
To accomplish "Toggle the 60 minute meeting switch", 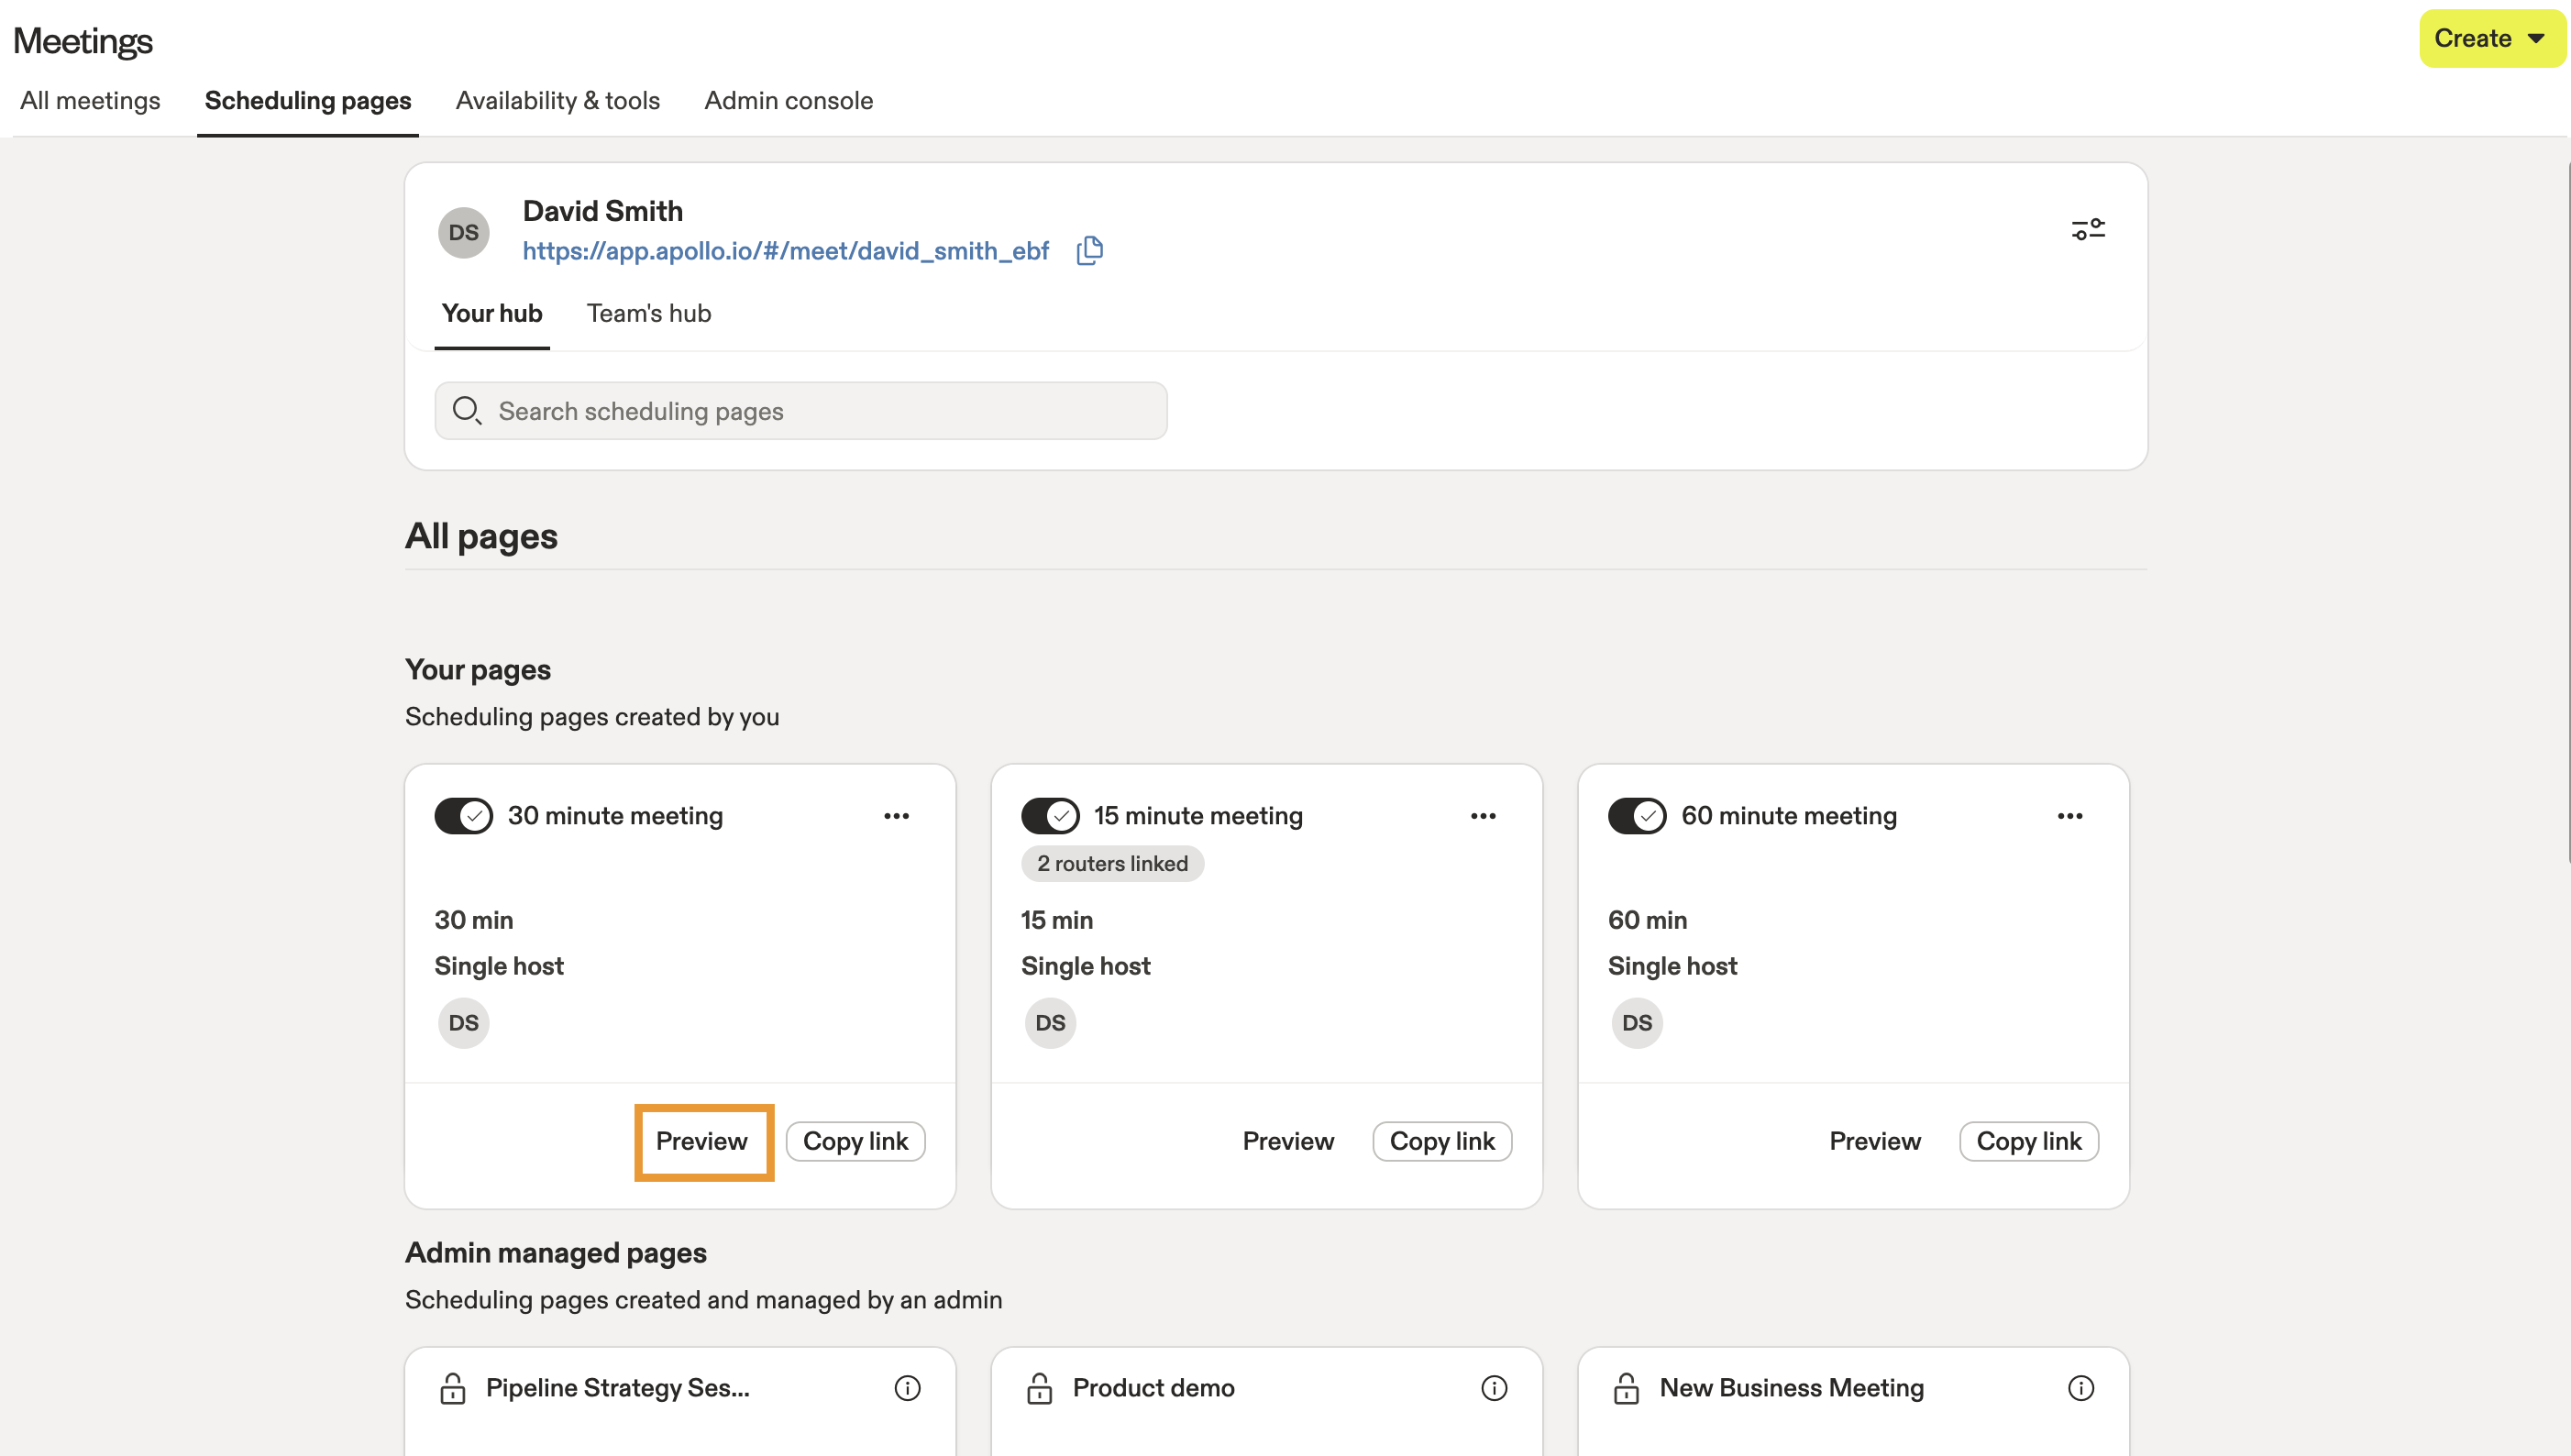I will coord(1636,816).
